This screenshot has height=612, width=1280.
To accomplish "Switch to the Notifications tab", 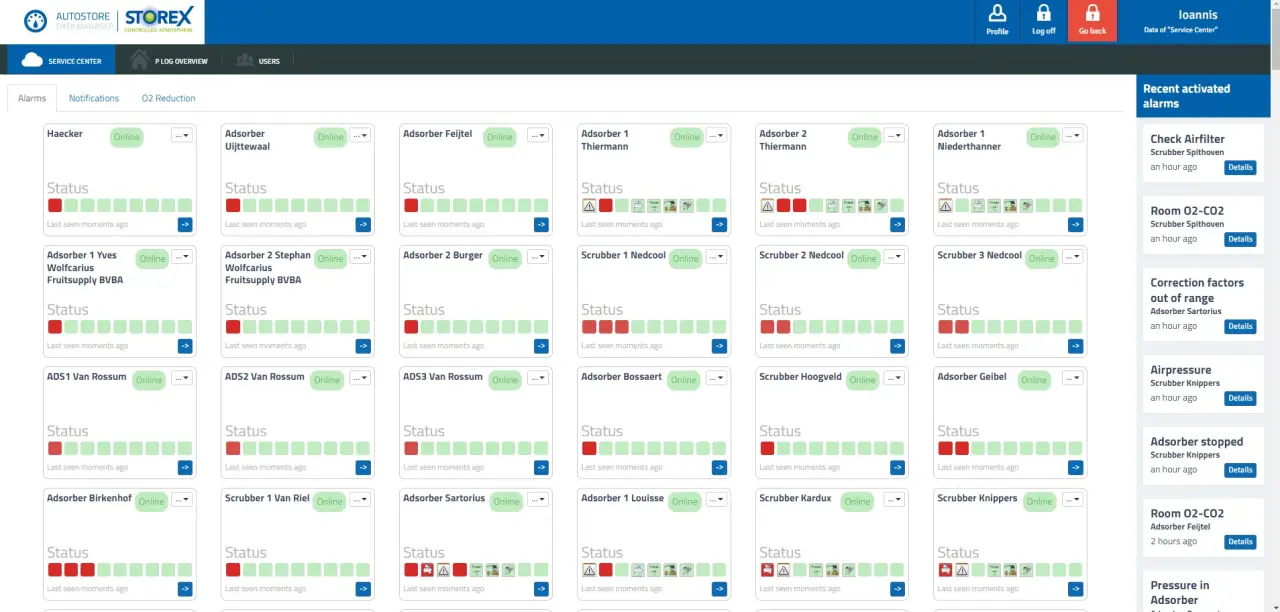I will (x=94, y=98).
